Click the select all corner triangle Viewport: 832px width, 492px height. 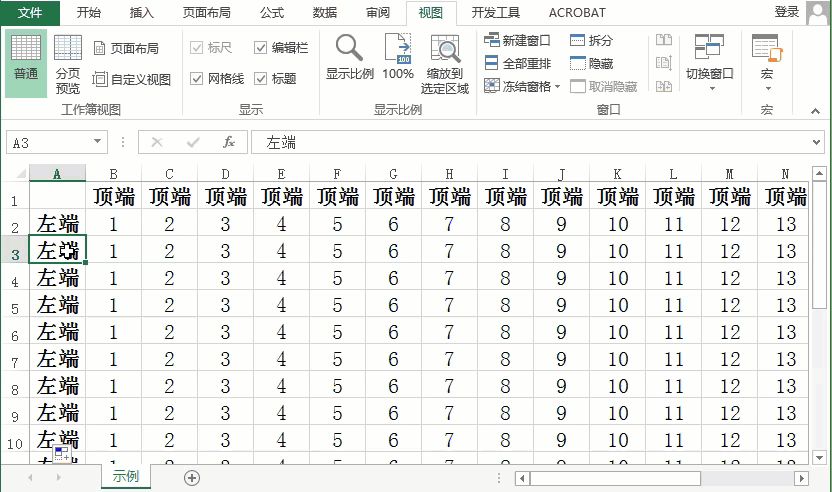coord(20,173)
